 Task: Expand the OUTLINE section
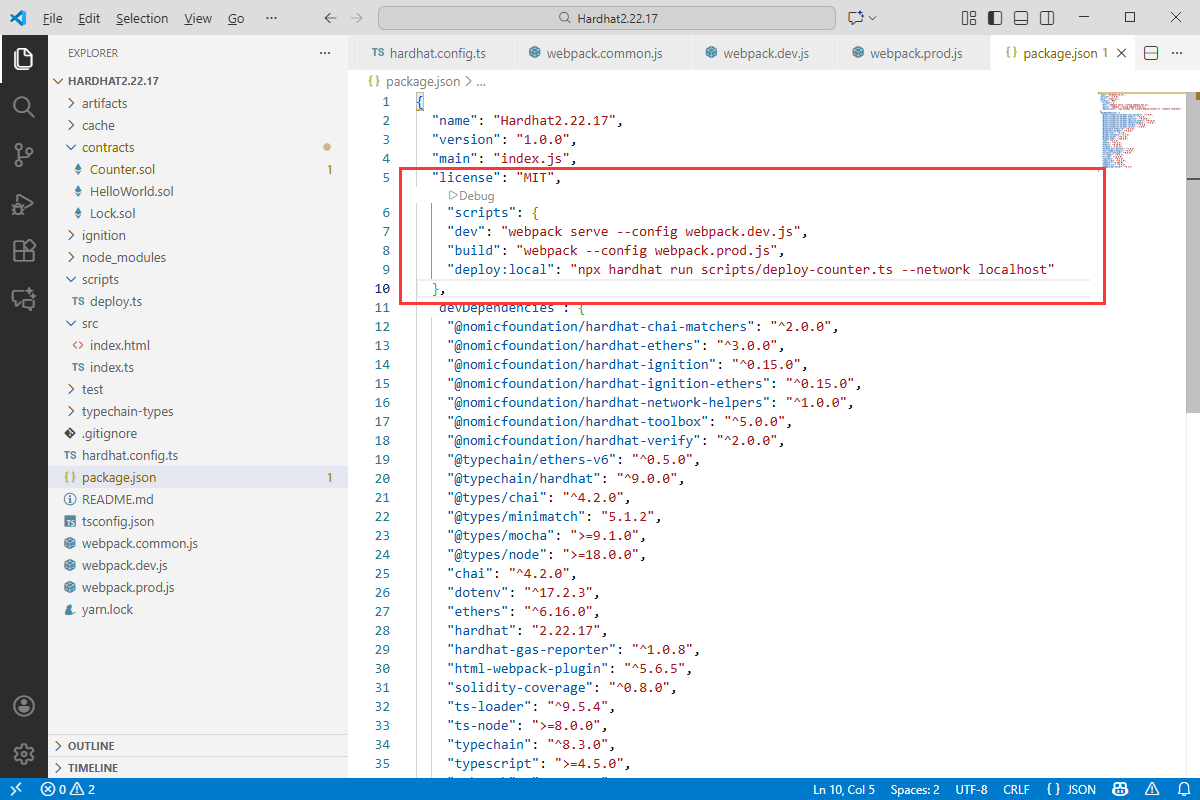(198, 746)
